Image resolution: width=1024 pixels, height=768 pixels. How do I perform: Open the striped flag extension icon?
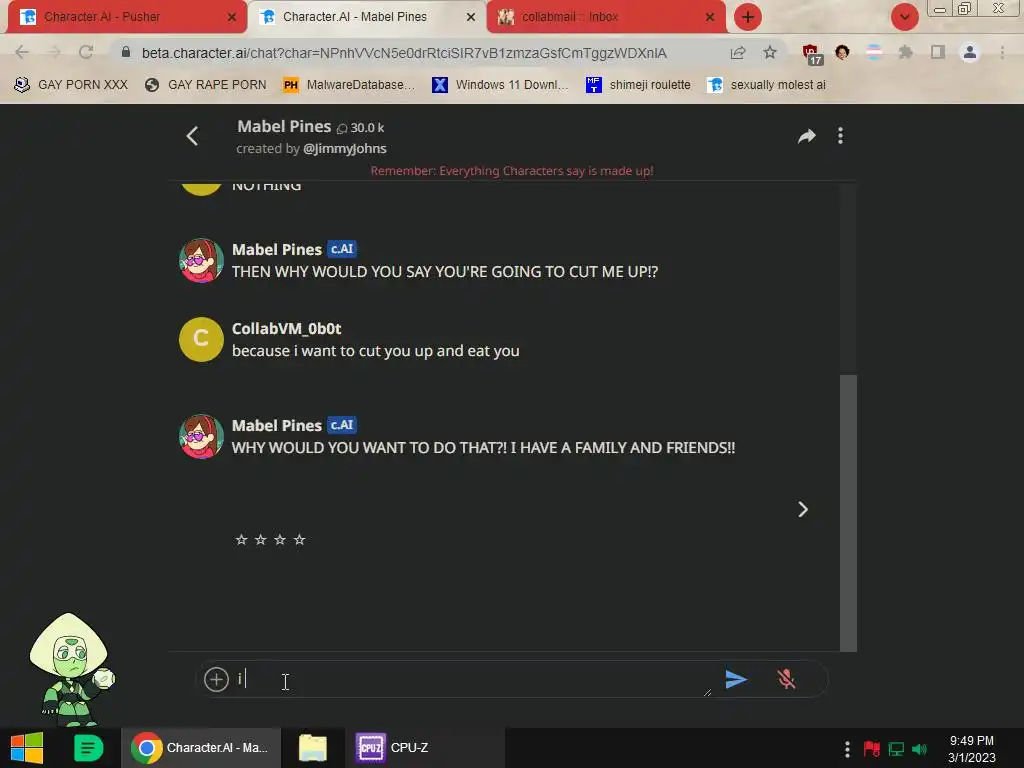874,52
